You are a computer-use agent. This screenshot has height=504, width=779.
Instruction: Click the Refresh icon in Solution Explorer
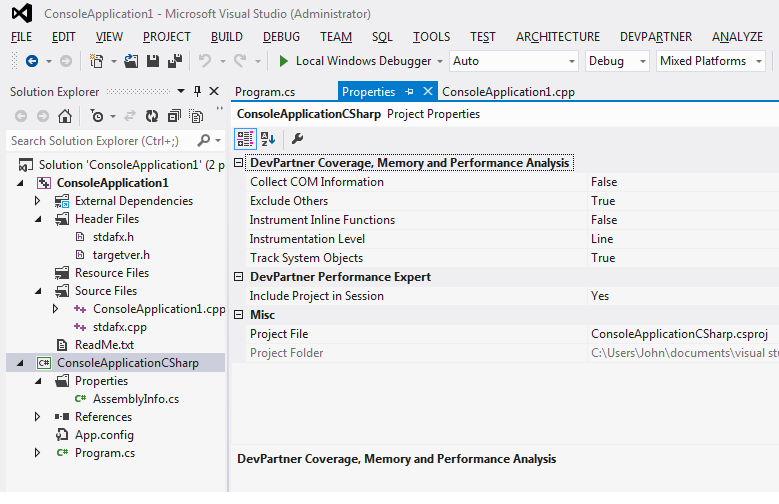click(150, 116)
